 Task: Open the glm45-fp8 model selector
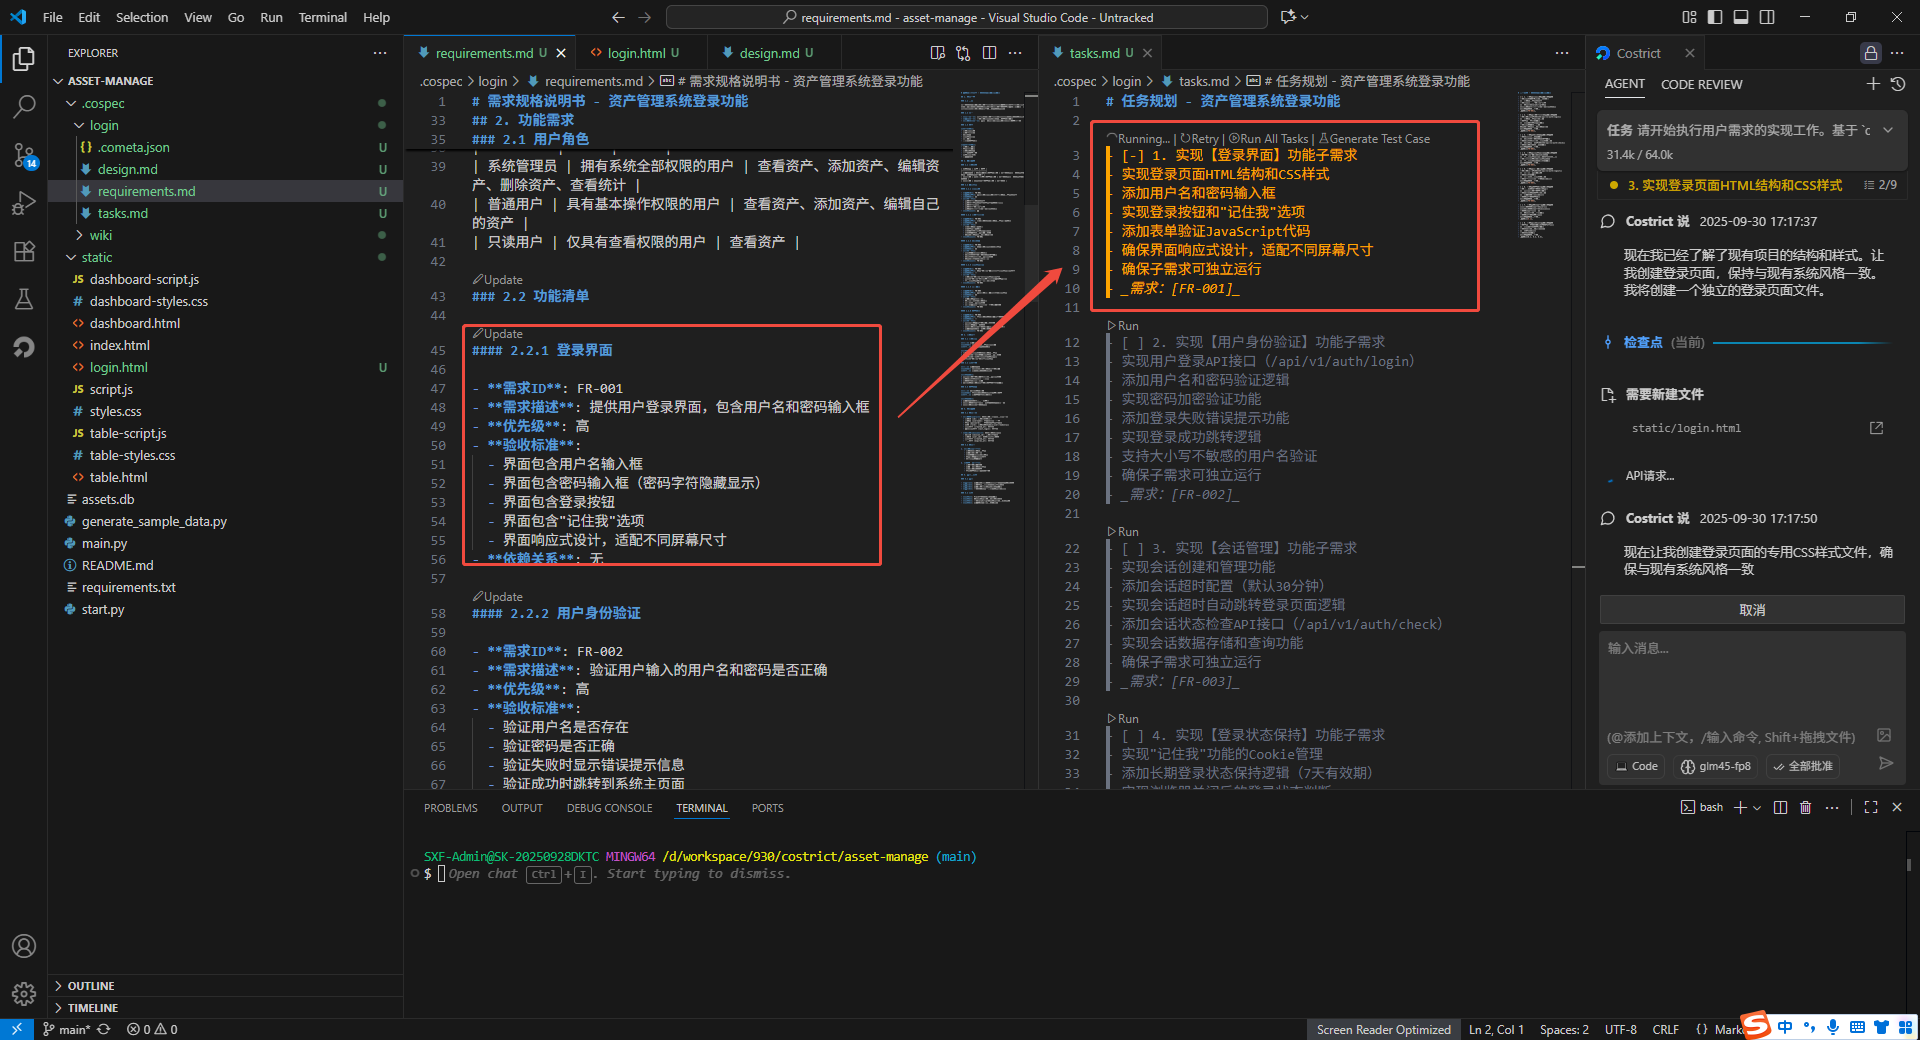[x=1716, y=767]
